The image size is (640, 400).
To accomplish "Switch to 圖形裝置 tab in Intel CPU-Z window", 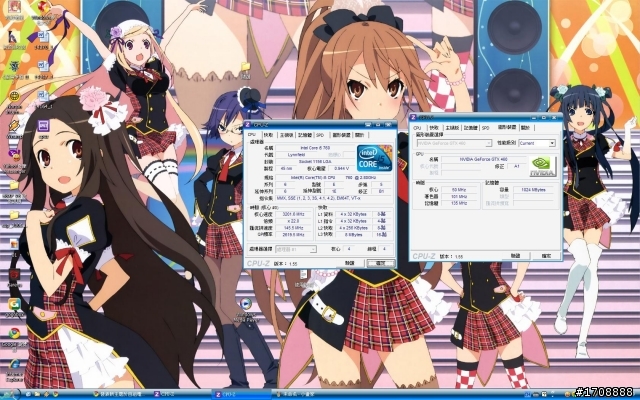I will click(341, 135).
